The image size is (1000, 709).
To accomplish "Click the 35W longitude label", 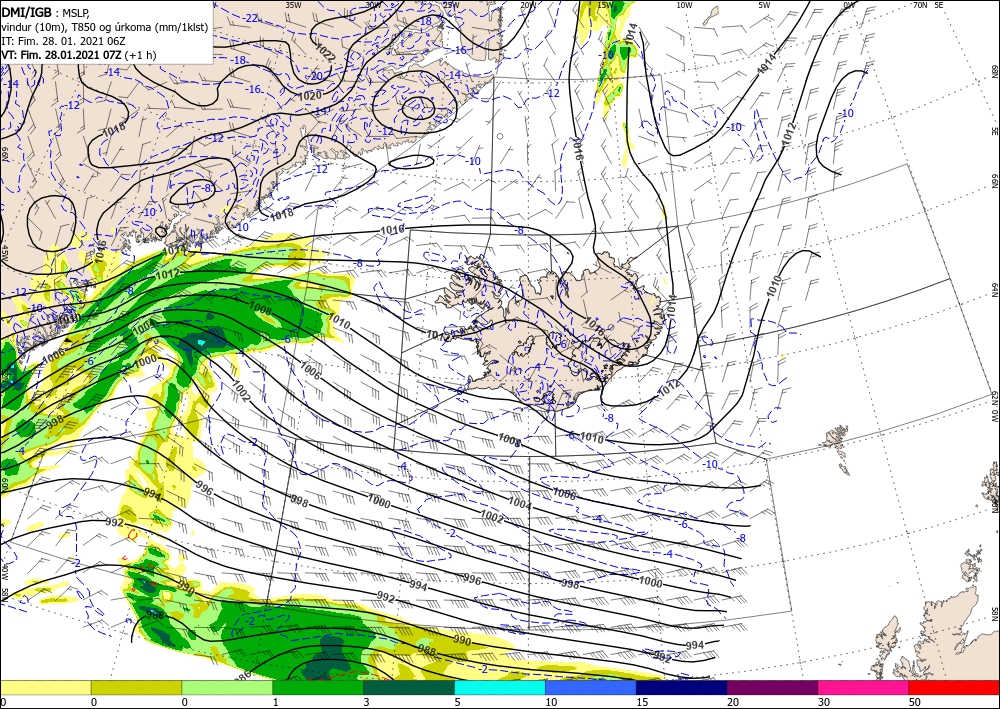I will click(293, 5).
